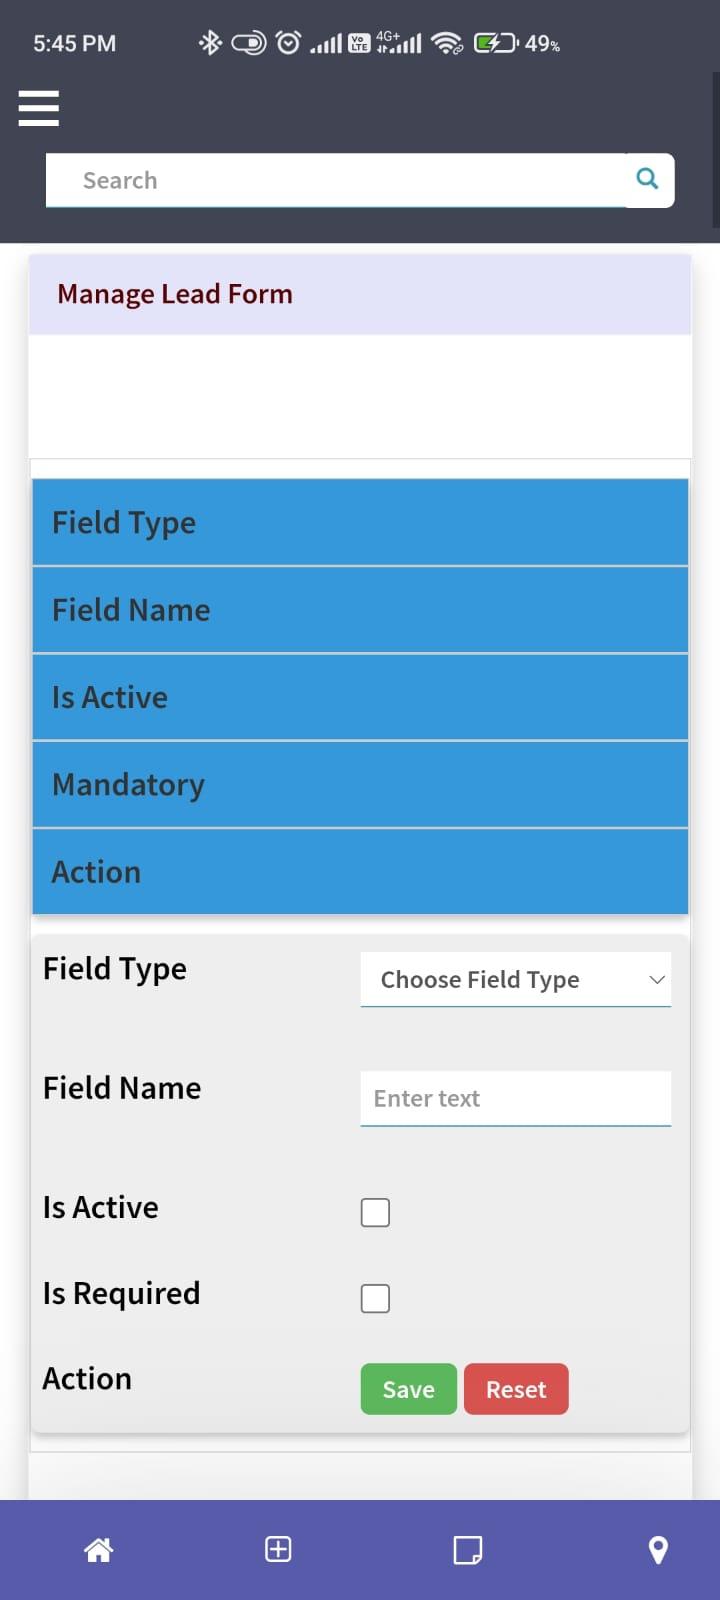Go to home via bottom bar icon
720x1600 pixels.
coord(98,1549)
